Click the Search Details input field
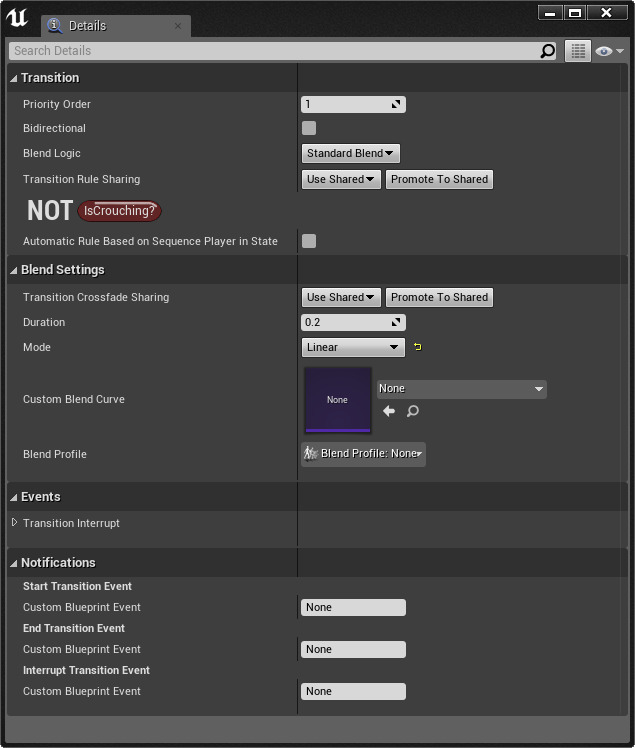 [x=270, y=51]
